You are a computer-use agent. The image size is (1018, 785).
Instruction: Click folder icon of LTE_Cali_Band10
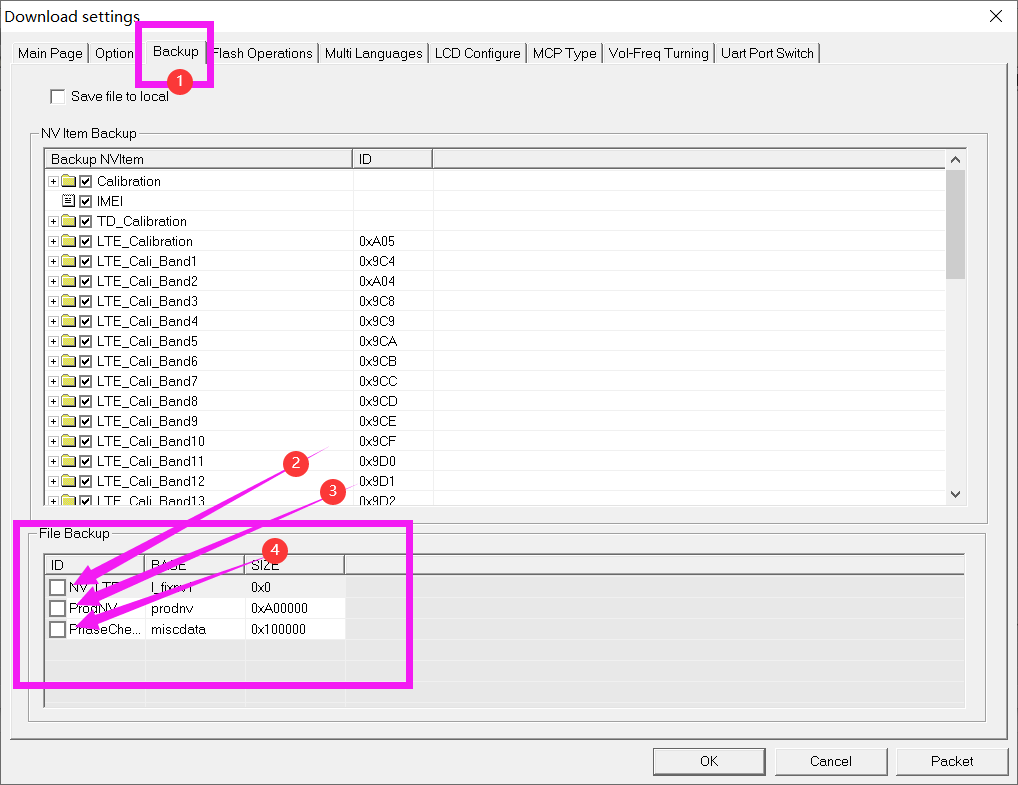[x=68, y=441]
